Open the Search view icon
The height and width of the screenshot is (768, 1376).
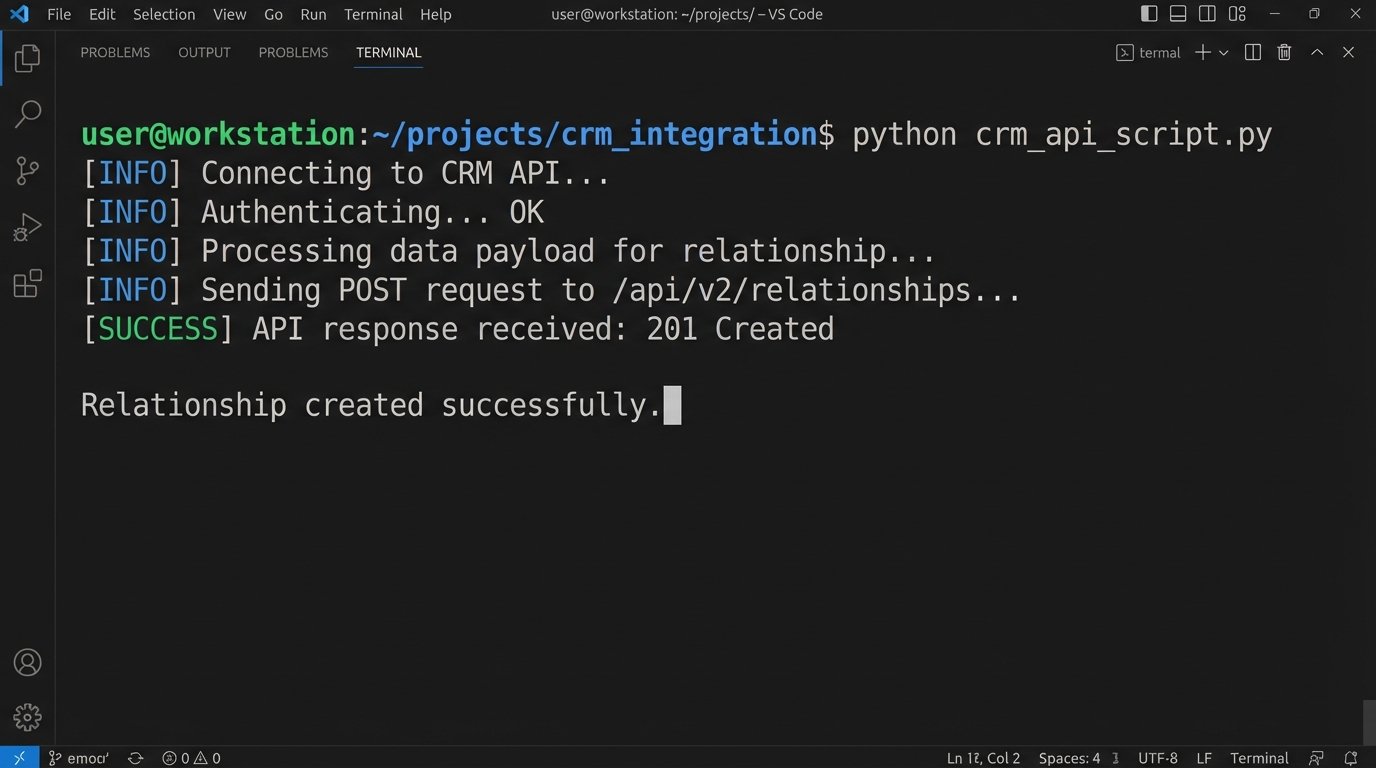point(27,114)
